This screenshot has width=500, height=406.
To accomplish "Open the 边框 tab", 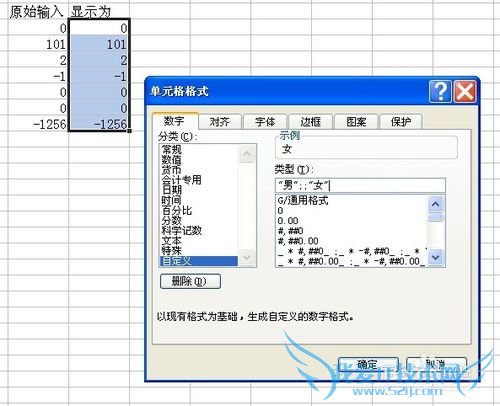I will pyautogui.click(x=310, y=122).
